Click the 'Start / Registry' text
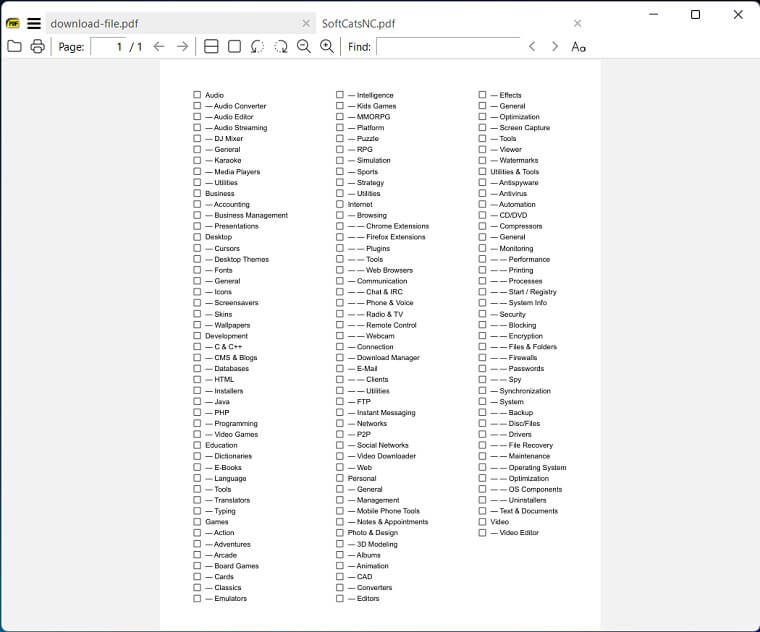 pos(532,292)
